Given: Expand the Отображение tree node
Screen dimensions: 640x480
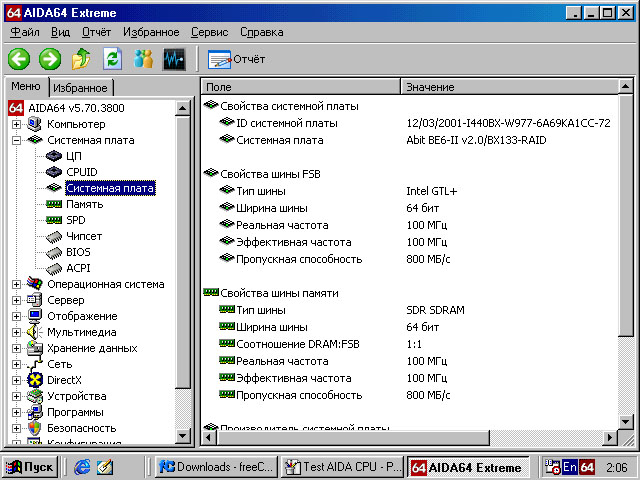Looking at the screenshot, I should pos(16,316).
